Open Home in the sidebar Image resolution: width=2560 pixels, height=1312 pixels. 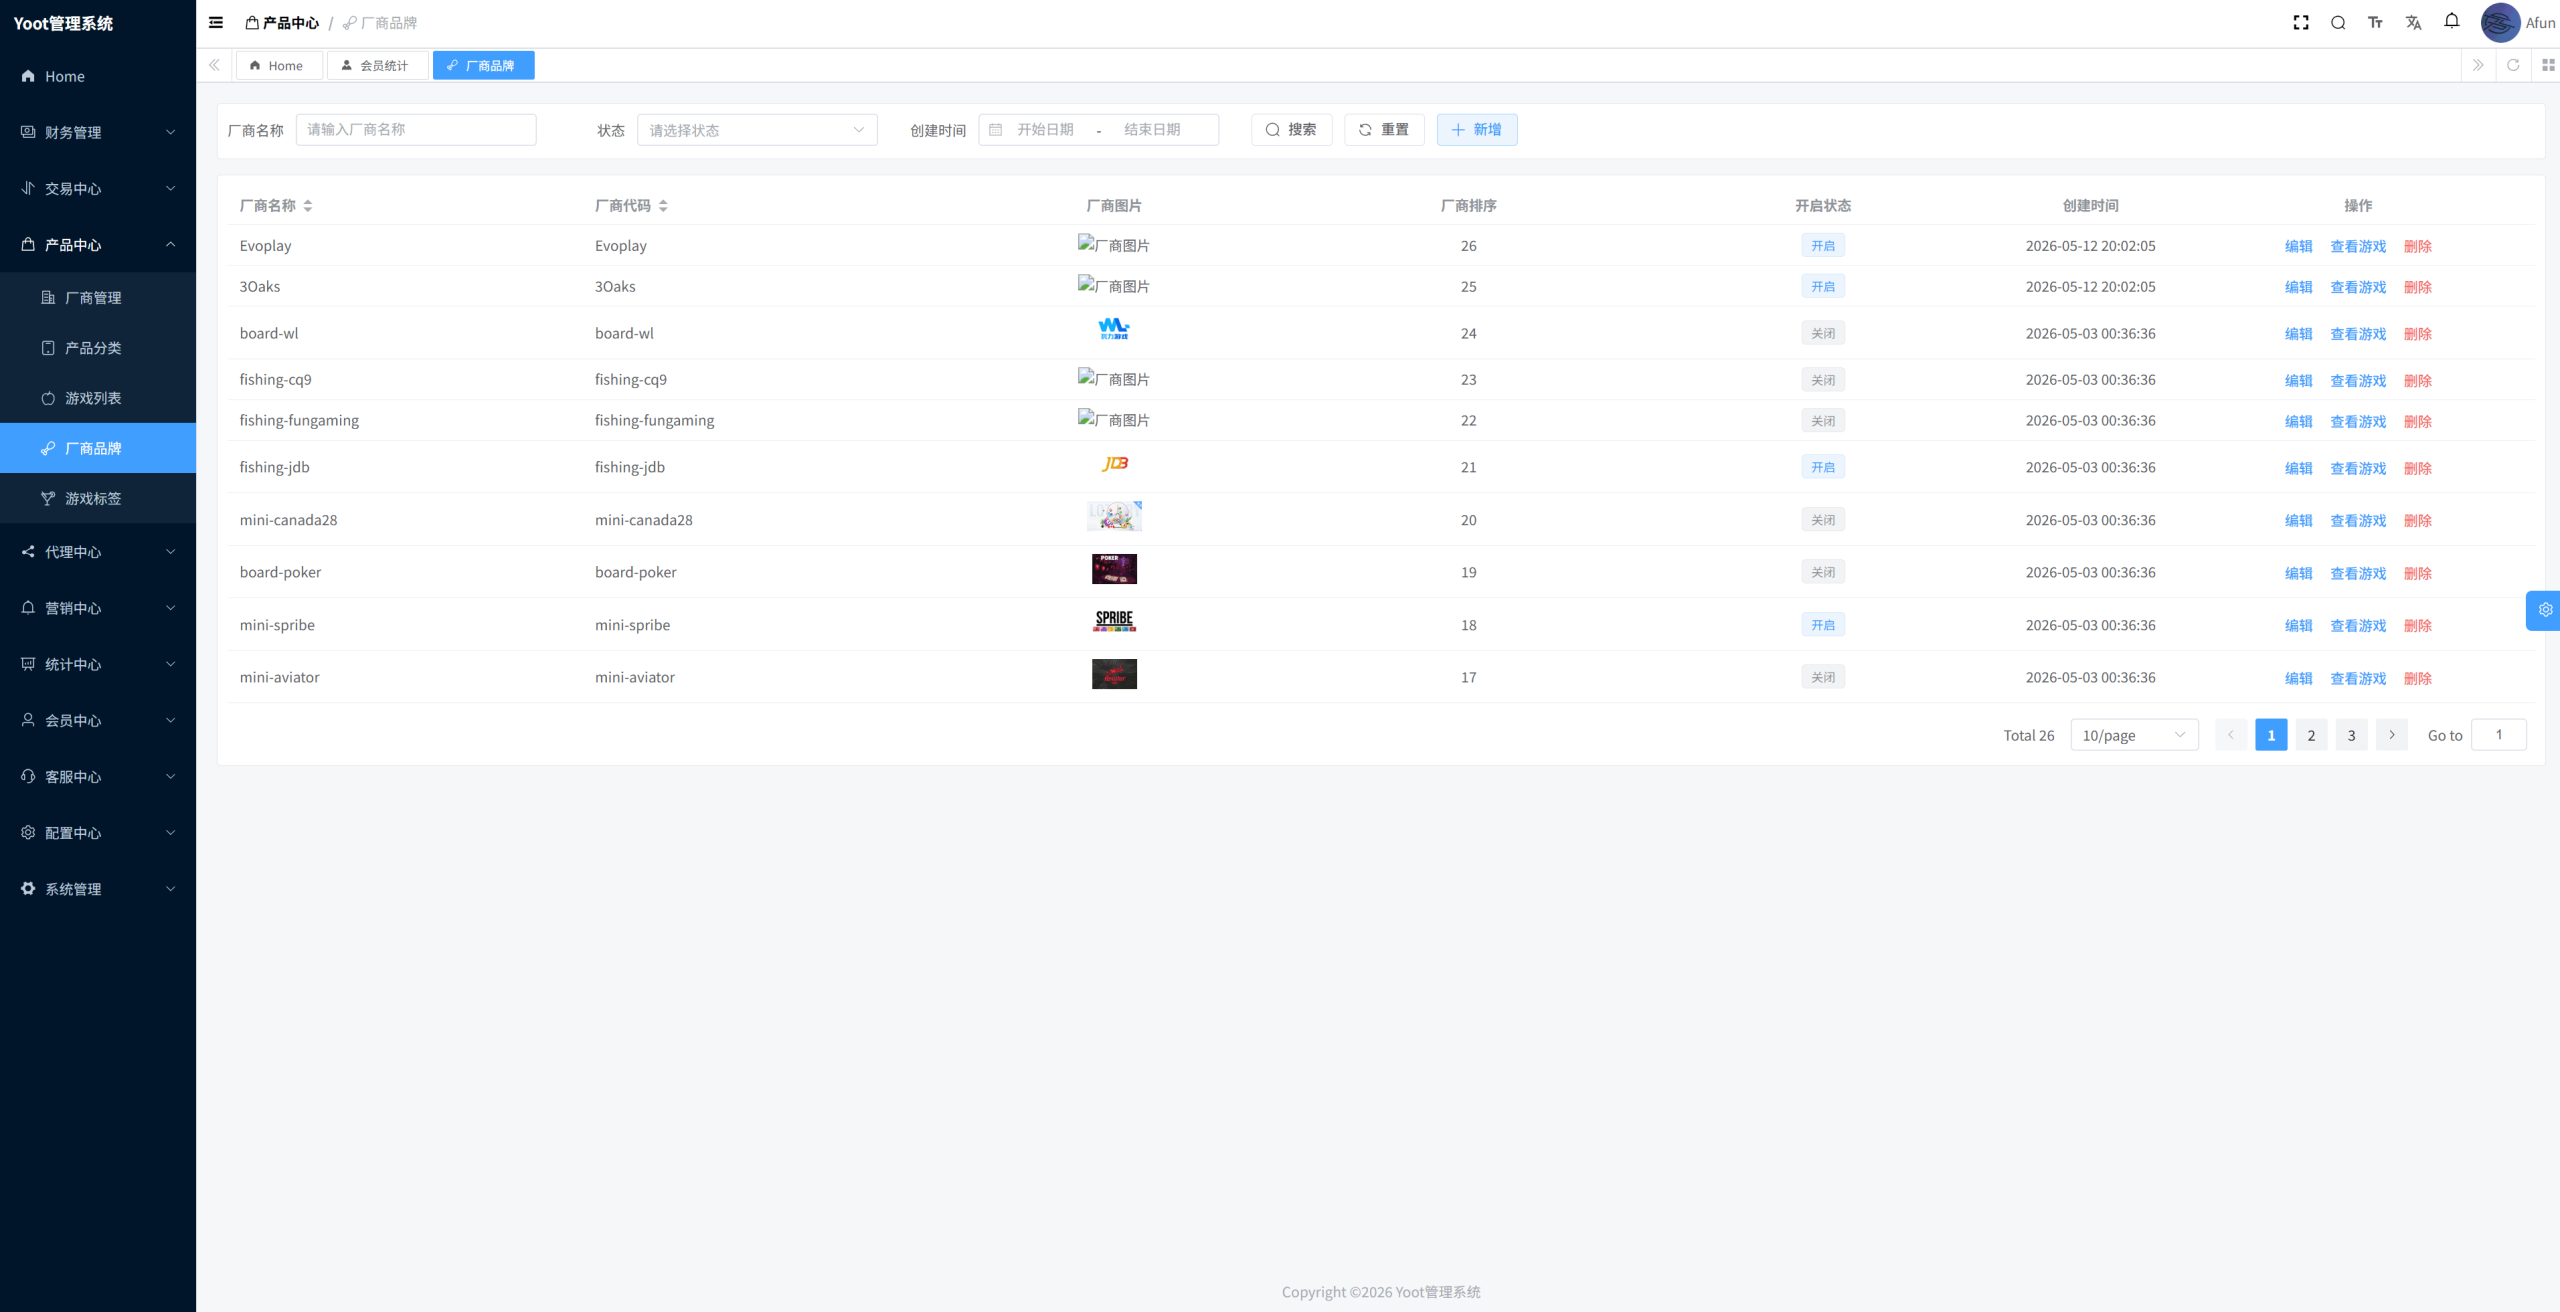point(98,76)
